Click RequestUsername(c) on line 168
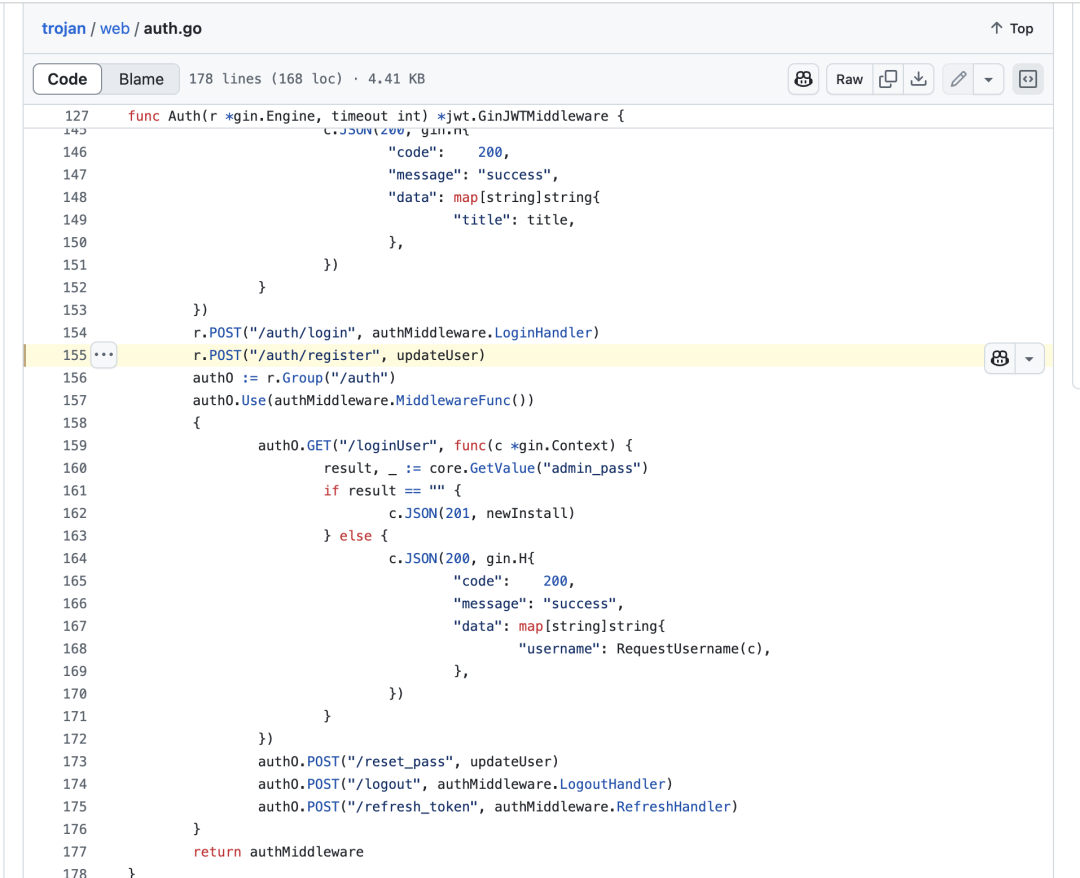1080x878 pixels. click(689, 649)
